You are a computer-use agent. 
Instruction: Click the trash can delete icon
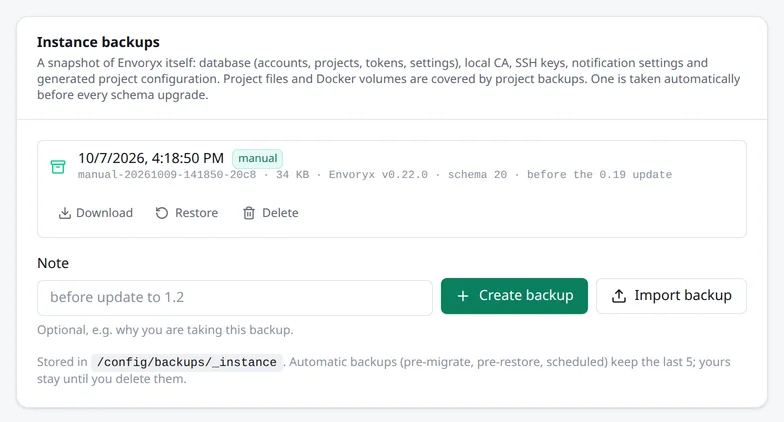point(248,213)
